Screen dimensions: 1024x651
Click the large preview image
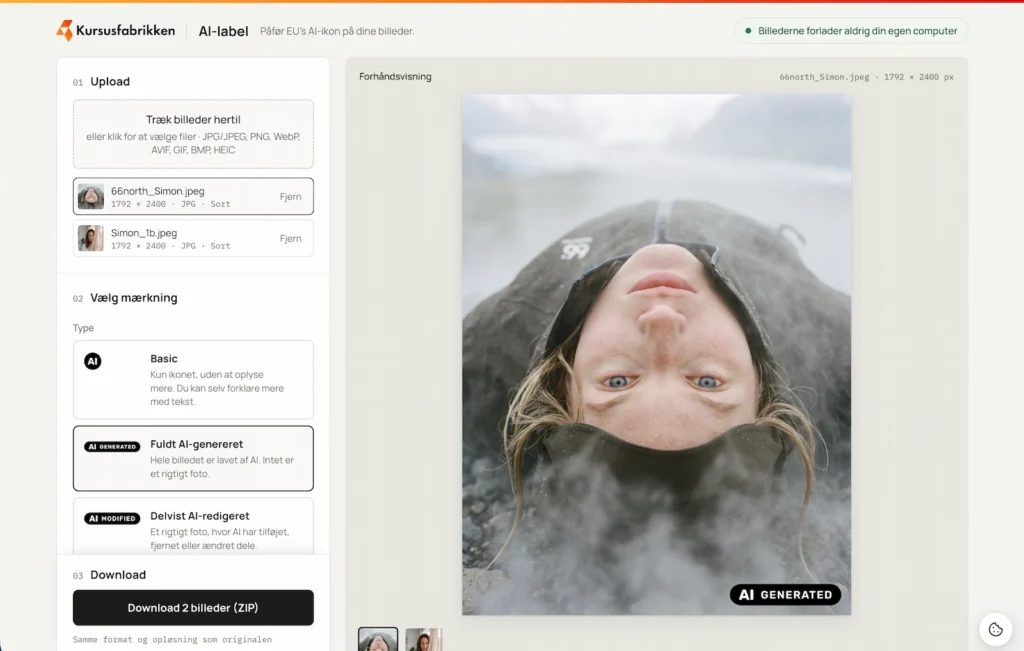[656, 355]
